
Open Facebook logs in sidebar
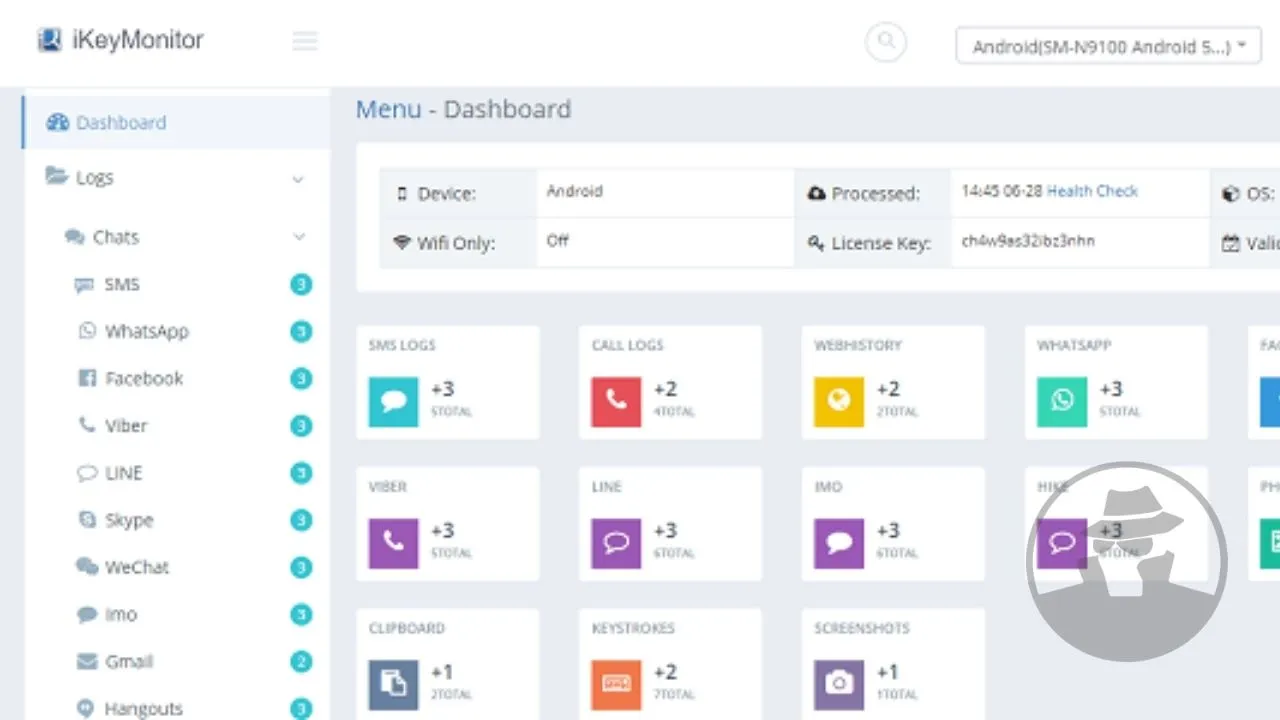pyautogui.click(x=144, y=378)
